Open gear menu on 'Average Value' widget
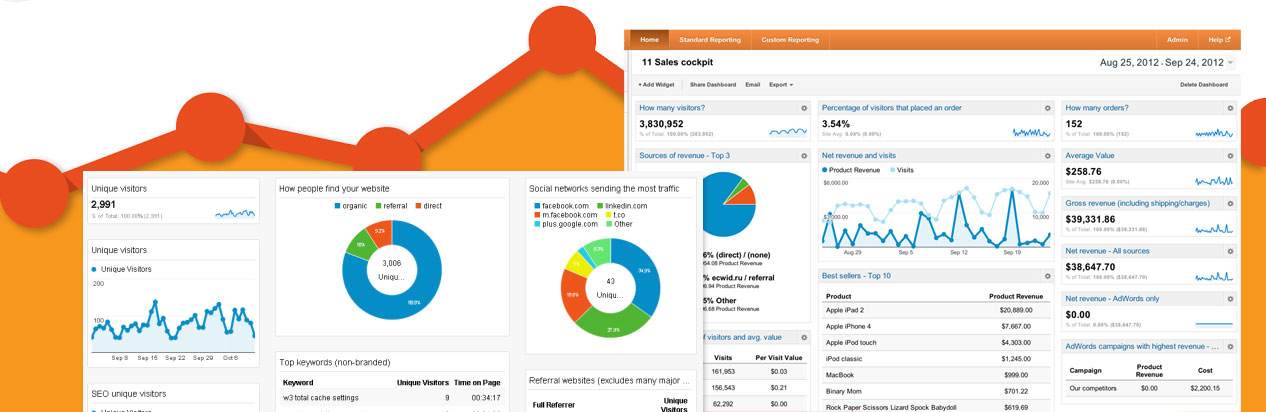Screen dimensions: 1266x412 [x=1229, y=156]
